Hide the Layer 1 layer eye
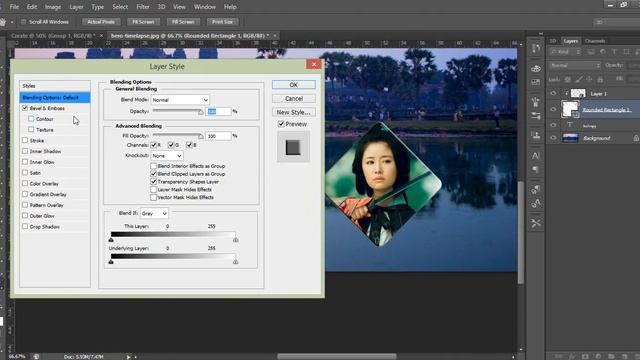This screenshot has width=640, height=360. point(553,93)
